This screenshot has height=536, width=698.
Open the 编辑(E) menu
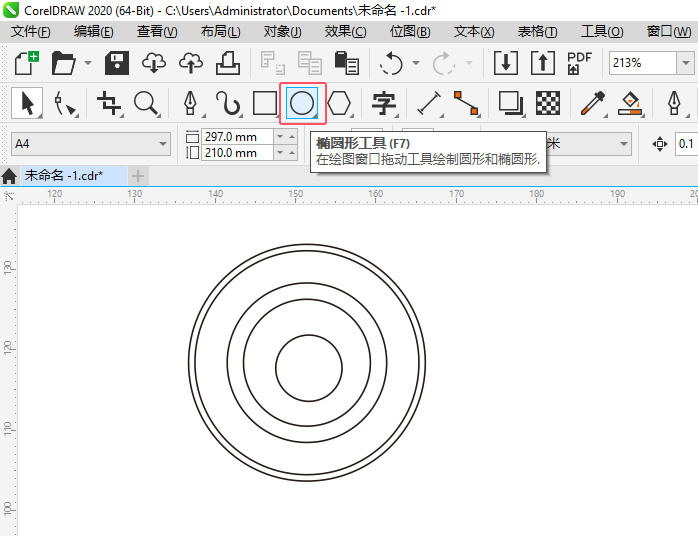(x=93, y=32)
